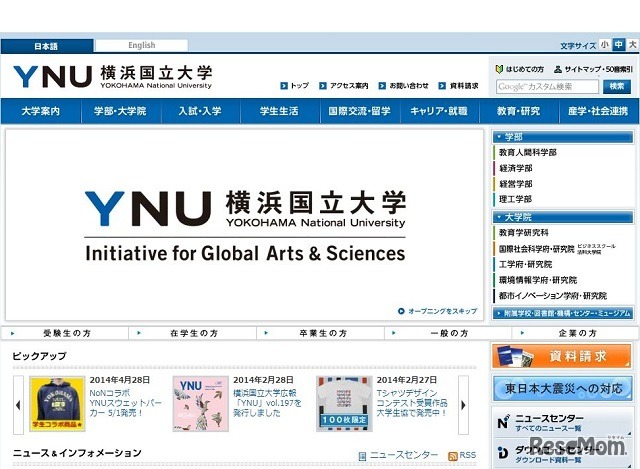The width and height of the screenshot is (640, 469).
Task: Click the play icon beside オープニングをスキップ
Action: [401, 311]
